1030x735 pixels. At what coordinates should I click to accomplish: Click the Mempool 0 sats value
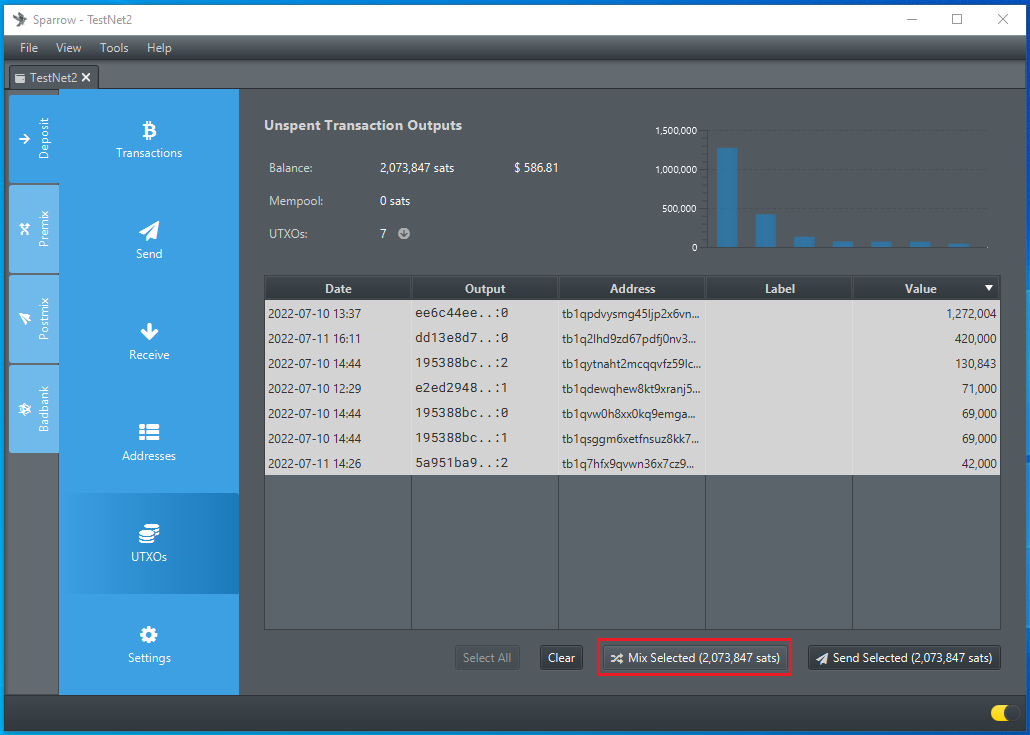(395, 201)
